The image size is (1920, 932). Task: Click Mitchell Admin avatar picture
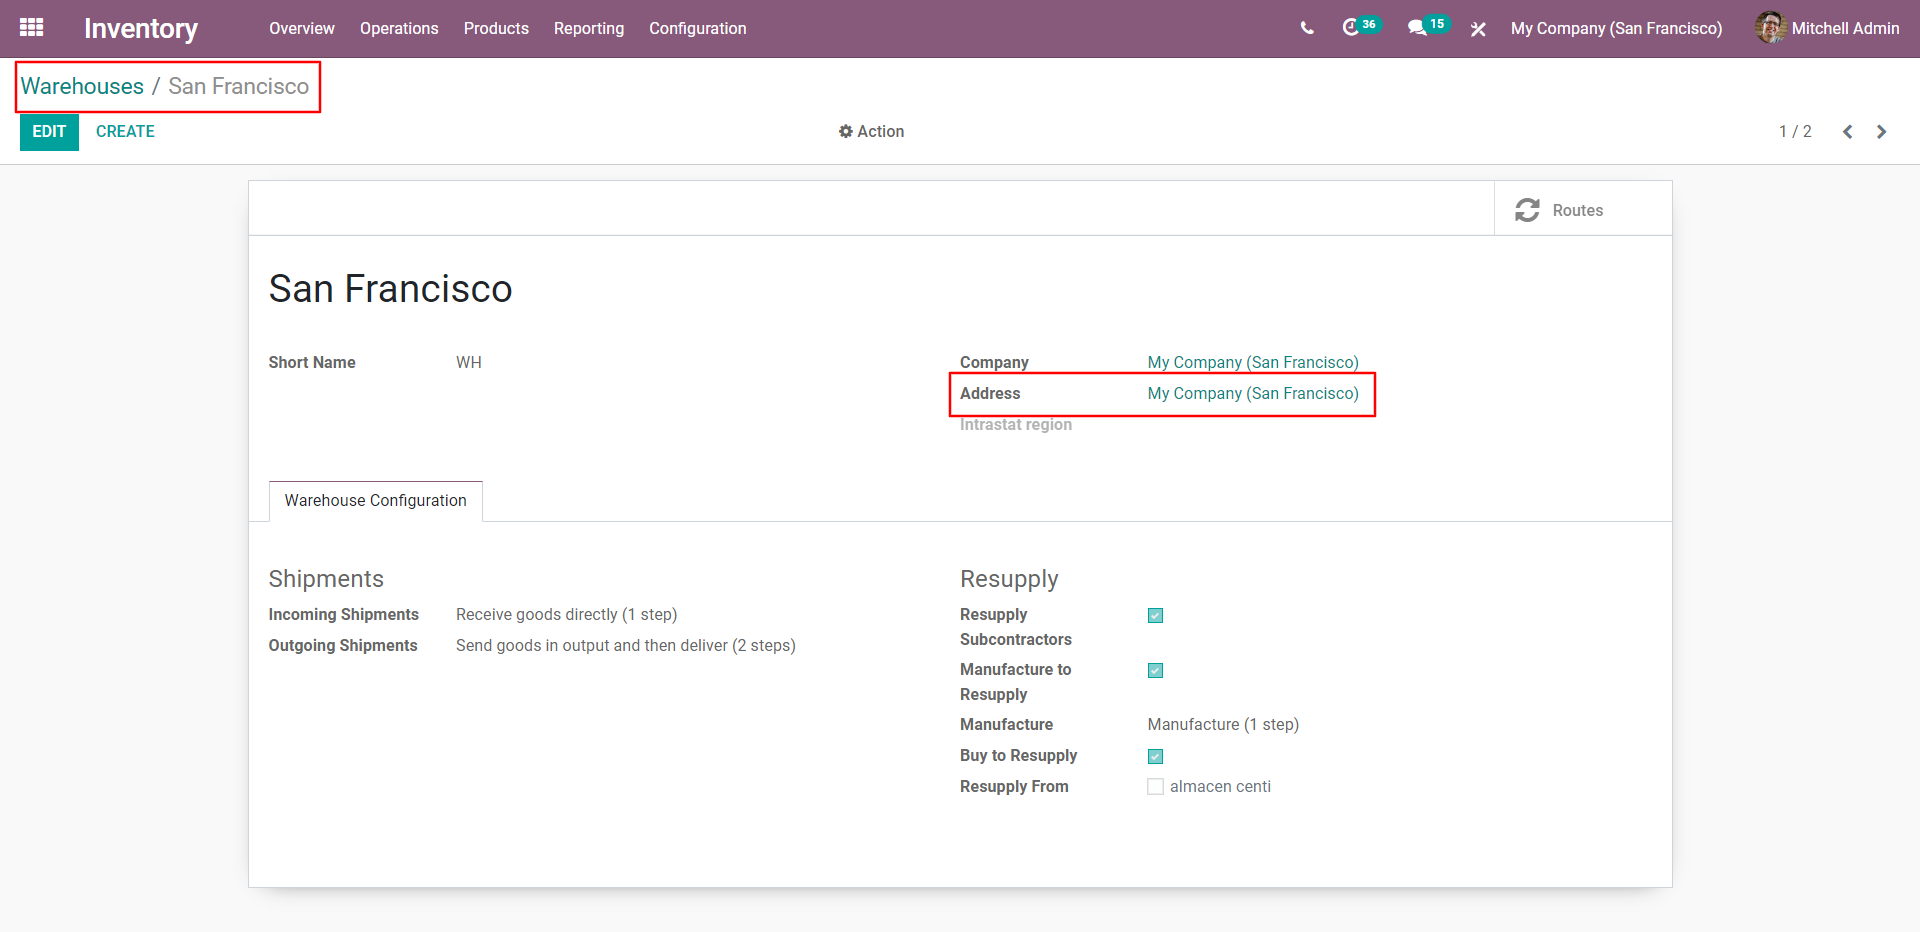click(1770, 28)
